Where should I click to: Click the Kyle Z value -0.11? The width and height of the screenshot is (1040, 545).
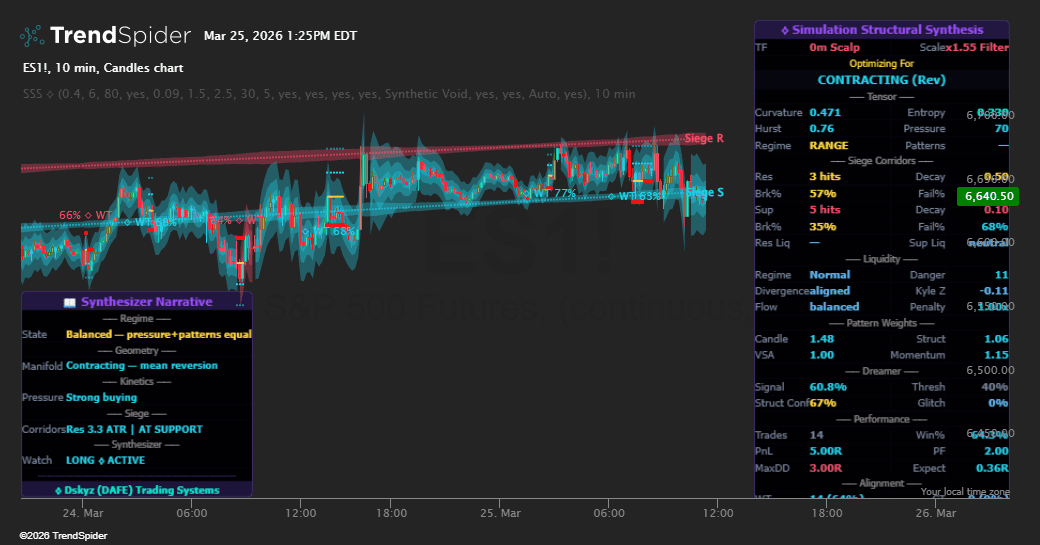click(x=994, y=291)
